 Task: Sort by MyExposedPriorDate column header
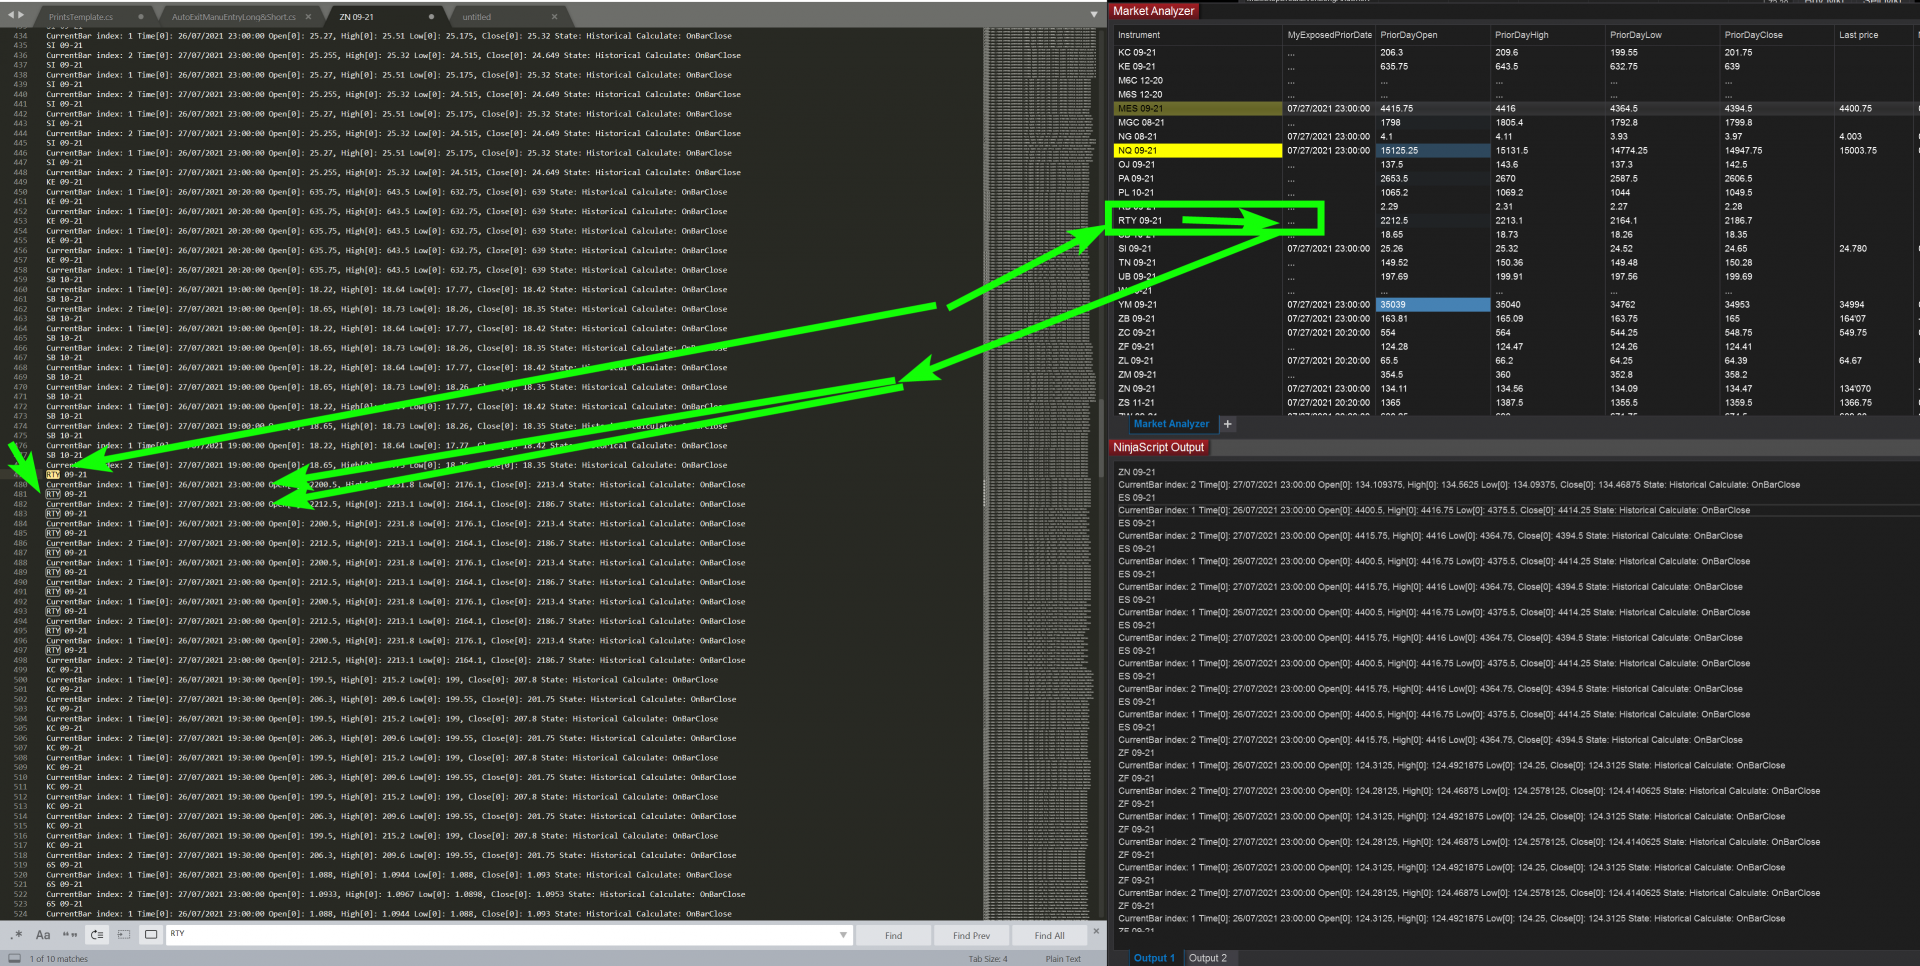(1330, 35)
